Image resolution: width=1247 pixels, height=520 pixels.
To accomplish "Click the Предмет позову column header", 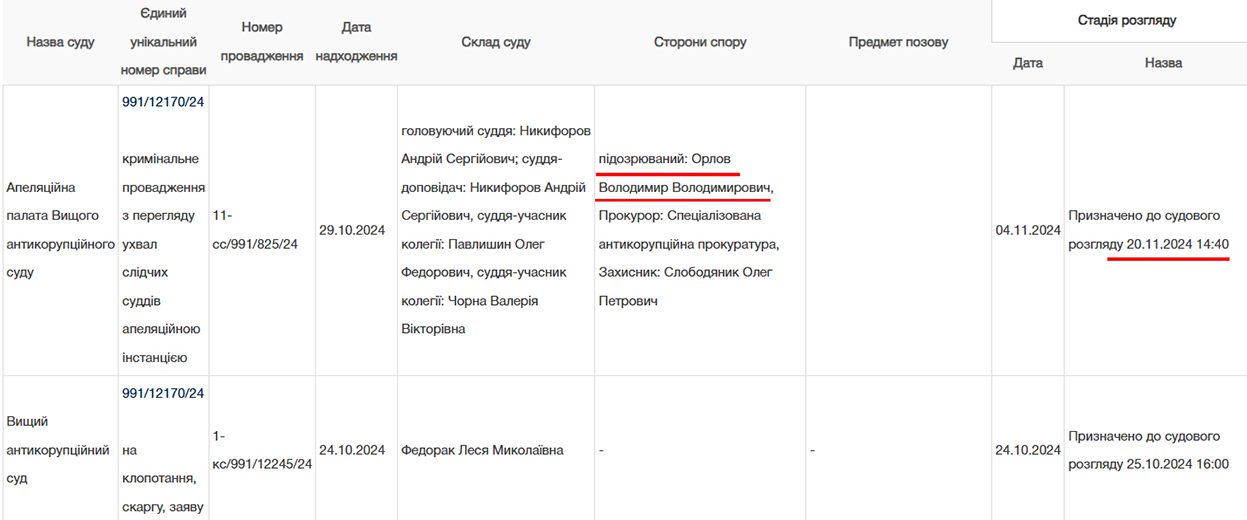I will click(898, 42).
